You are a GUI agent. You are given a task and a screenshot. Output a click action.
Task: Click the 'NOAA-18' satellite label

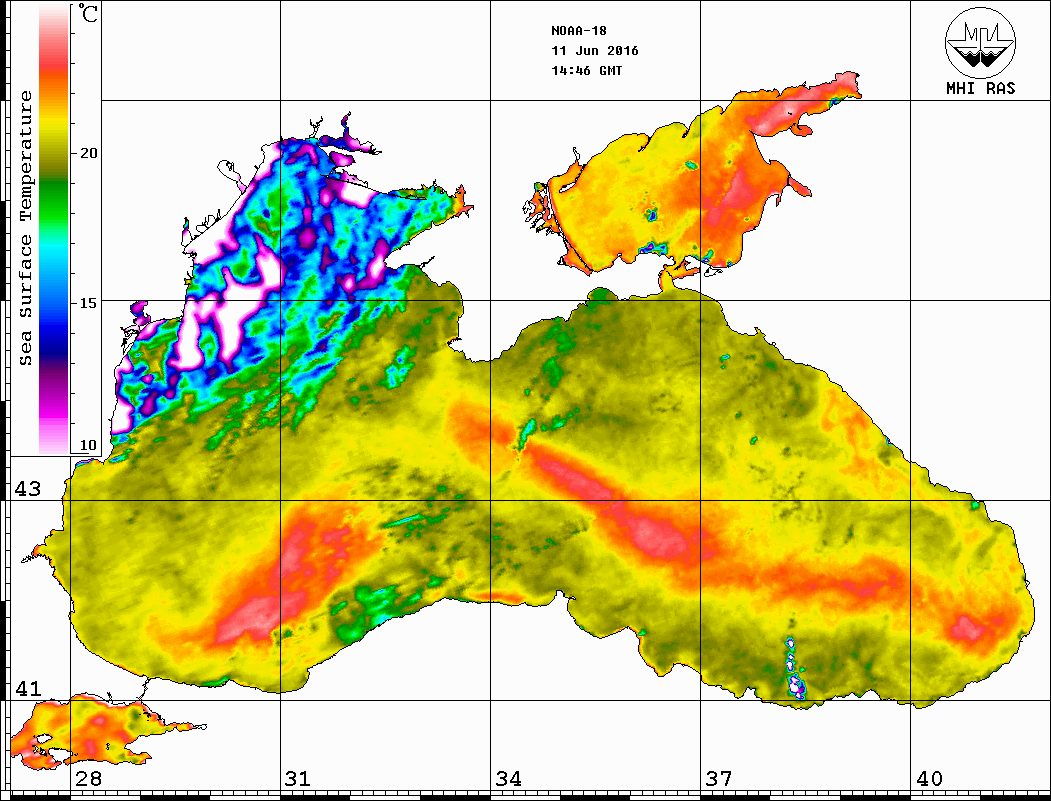579,31
